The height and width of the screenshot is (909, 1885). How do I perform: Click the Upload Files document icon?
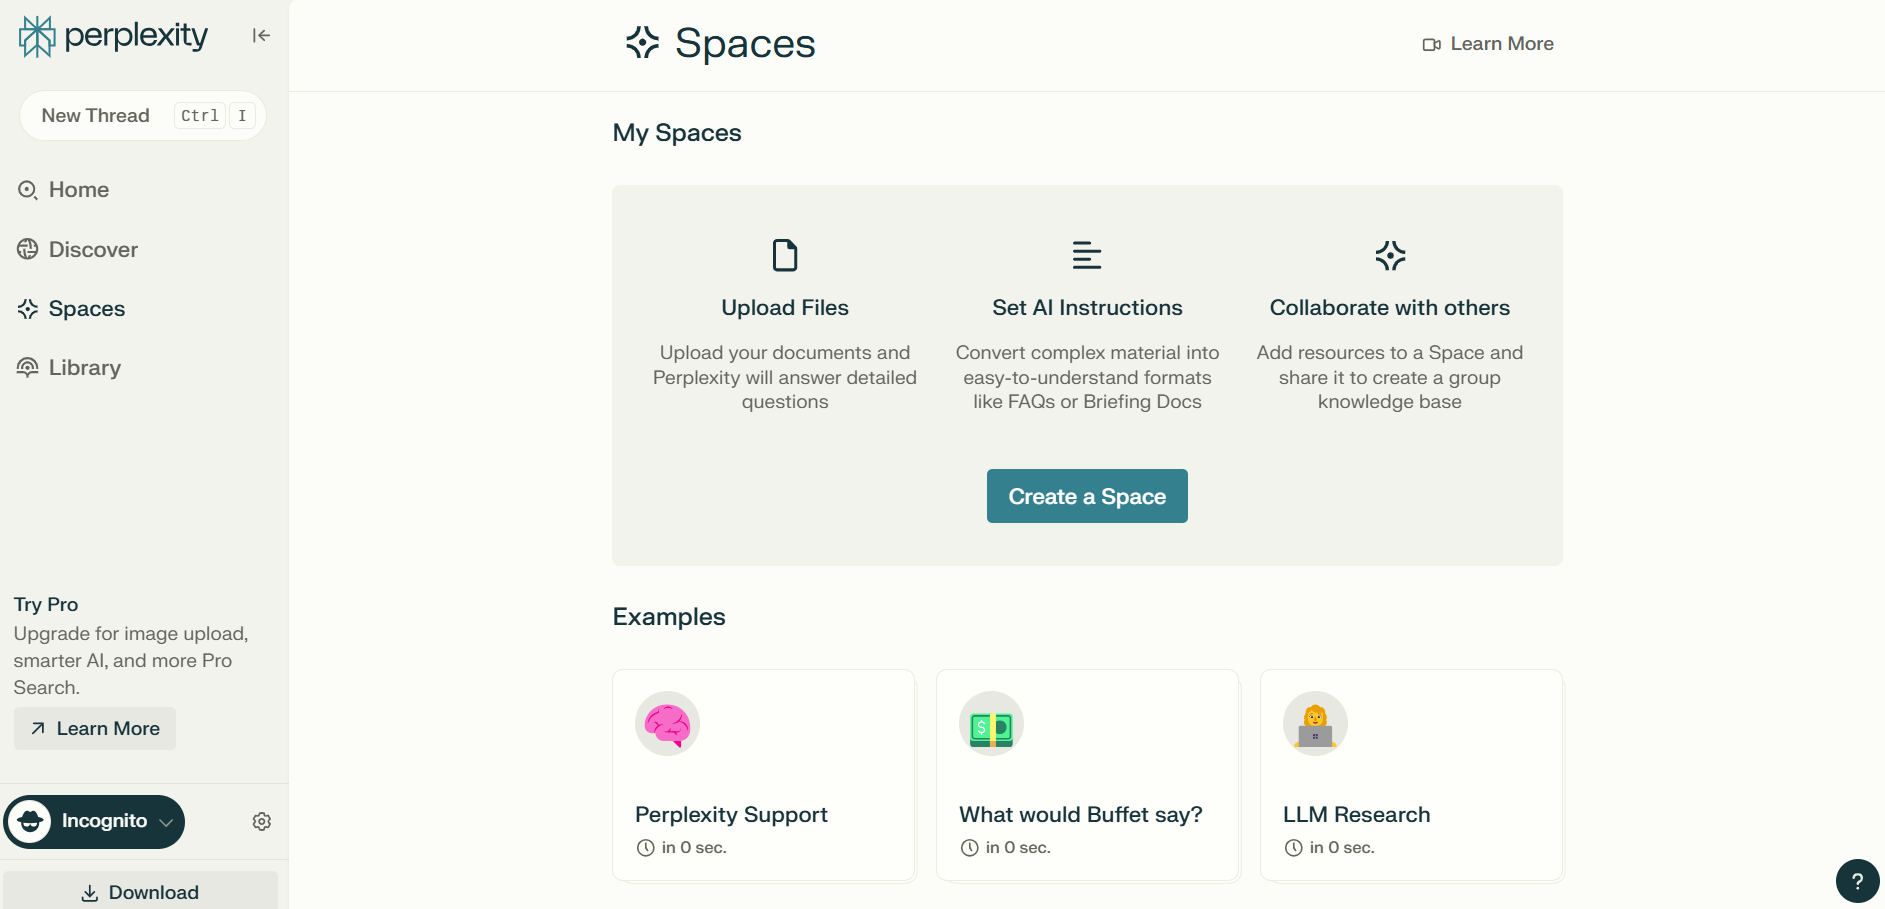[785, 256]
